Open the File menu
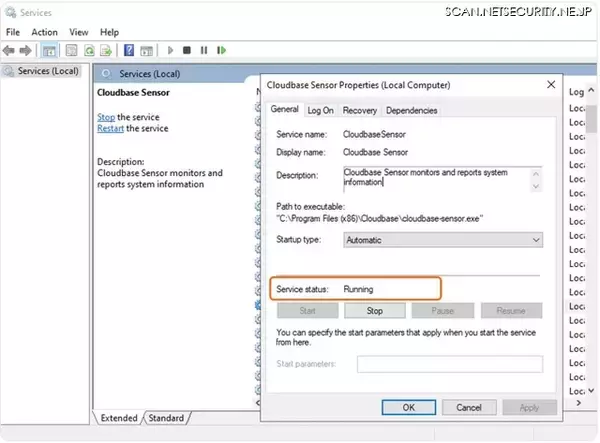The width and height of the screenshot is (600, 443). click(13, 32)
